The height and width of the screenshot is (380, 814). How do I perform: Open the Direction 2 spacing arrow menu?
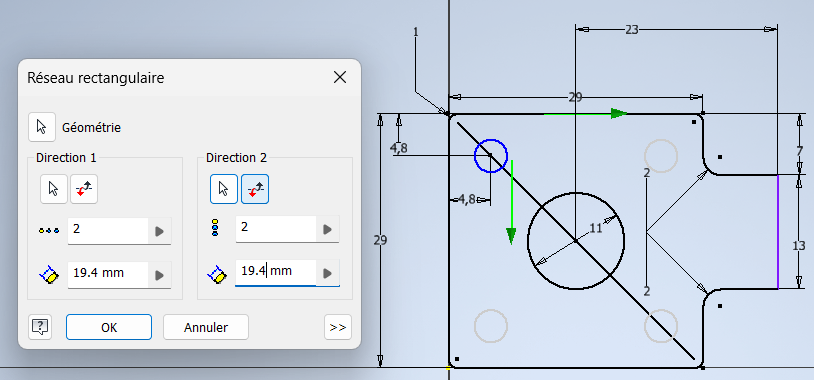(x=328, y=273)
